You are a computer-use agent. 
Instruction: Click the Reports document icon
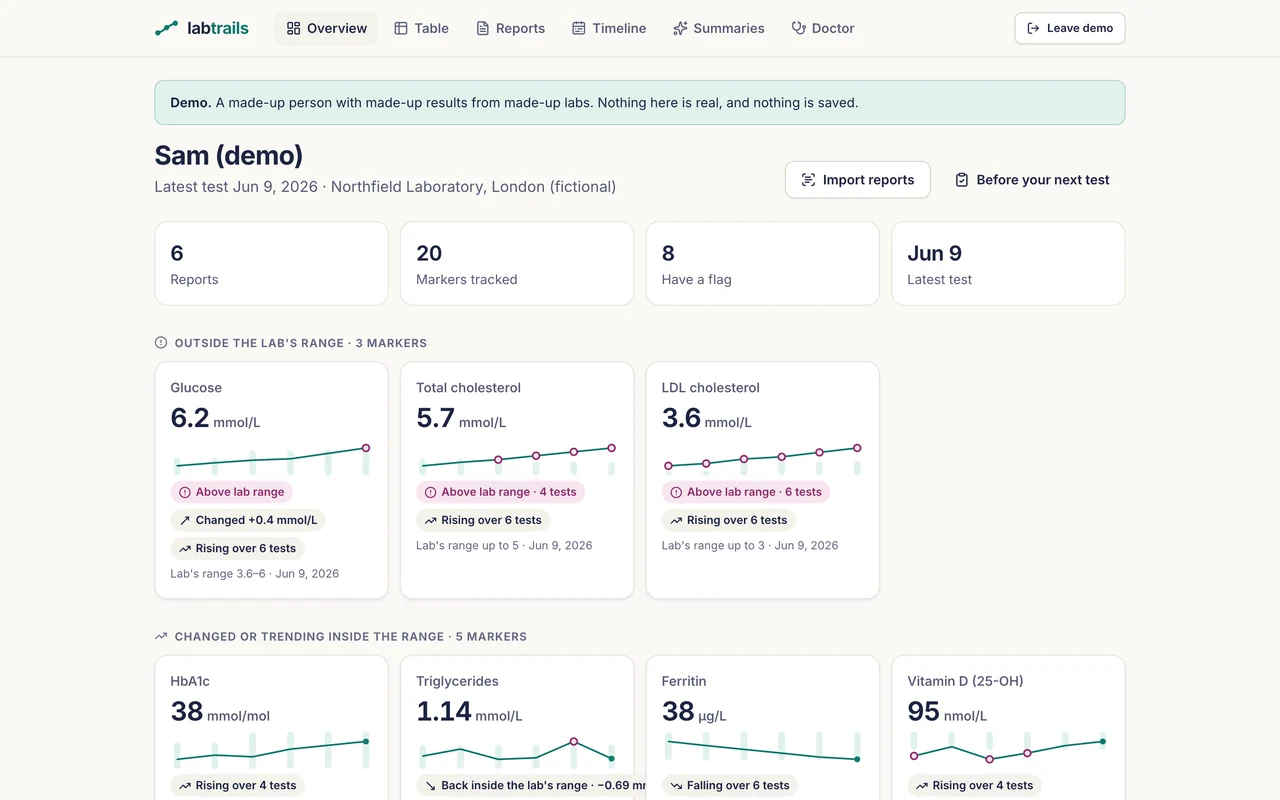tap(483, 28)
